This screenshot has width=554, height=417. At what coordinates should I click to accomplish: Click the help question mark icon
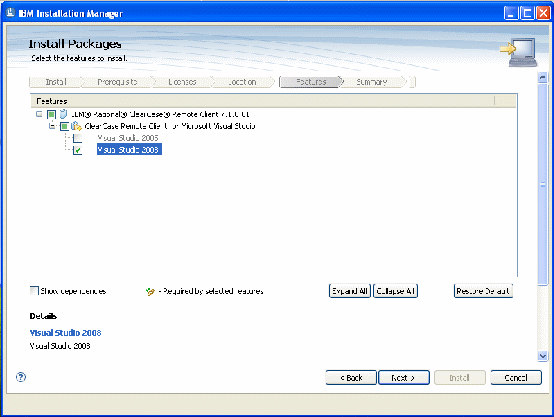pos(21,377)
